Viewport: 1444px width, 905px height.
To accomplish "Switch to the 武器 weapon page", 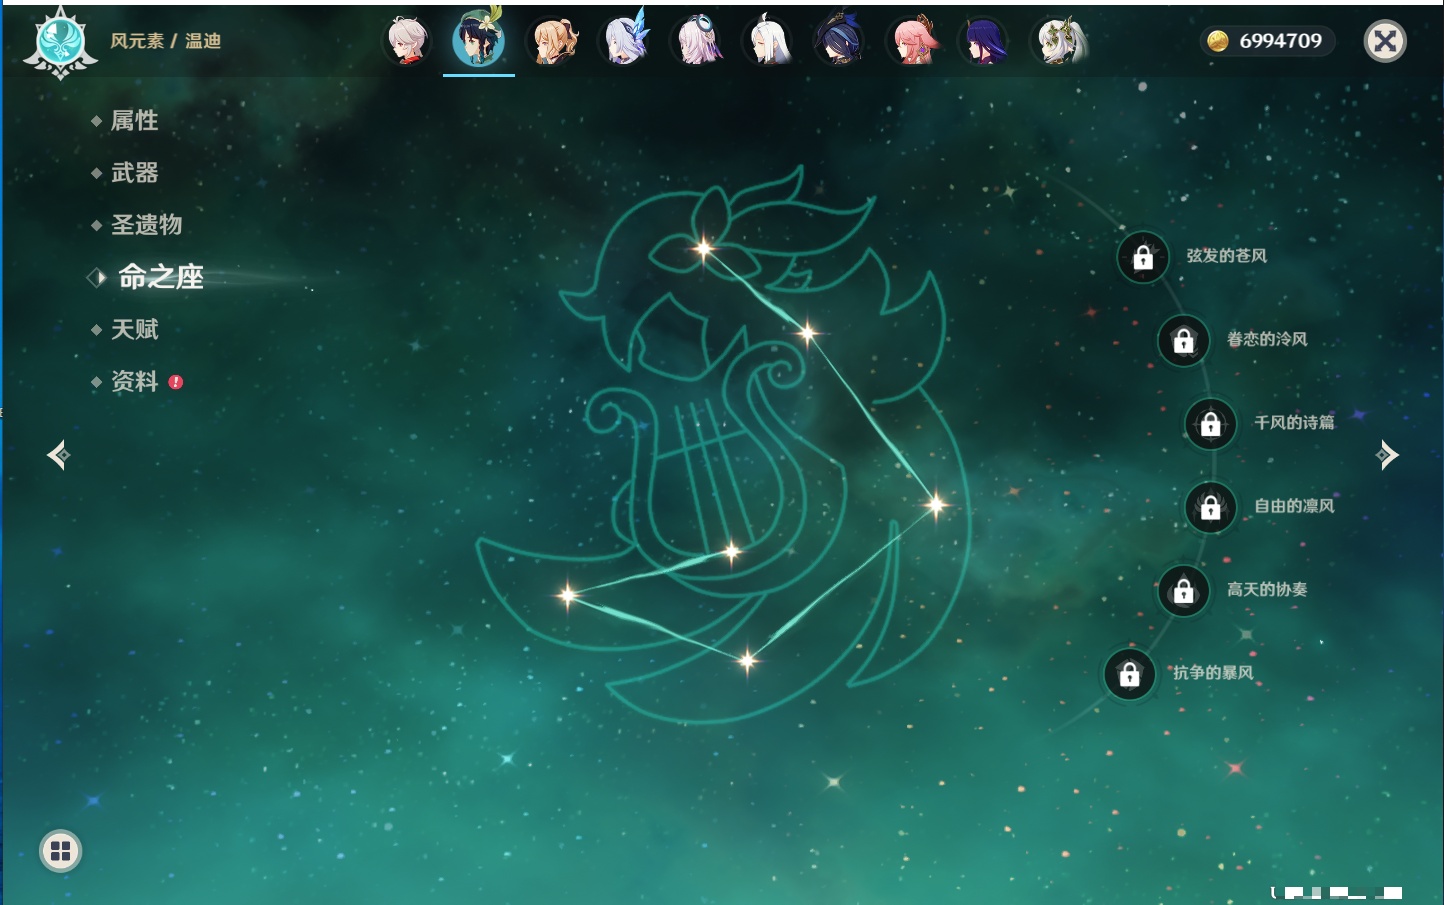I will [134, 173].
